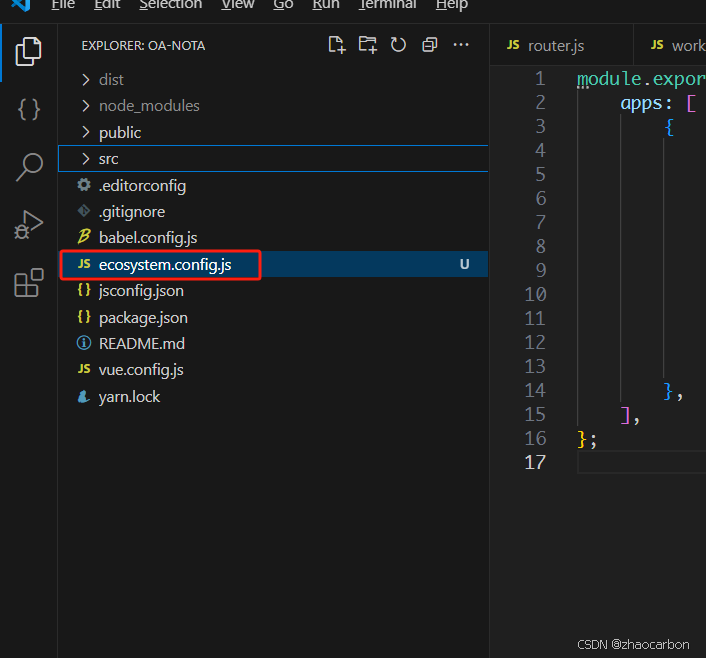Open the Run and Debug view
Screen dimensions: 706x658
click(29, 225)
